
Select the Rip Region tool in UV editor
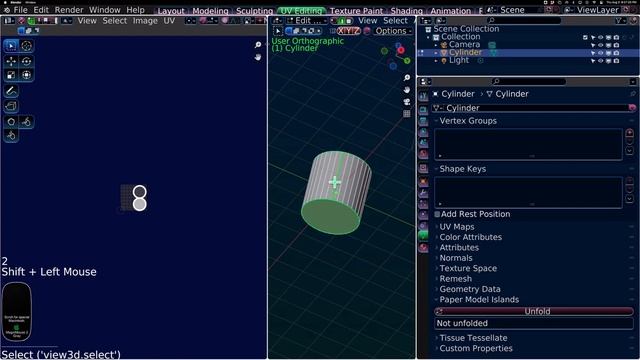point(11,107)
